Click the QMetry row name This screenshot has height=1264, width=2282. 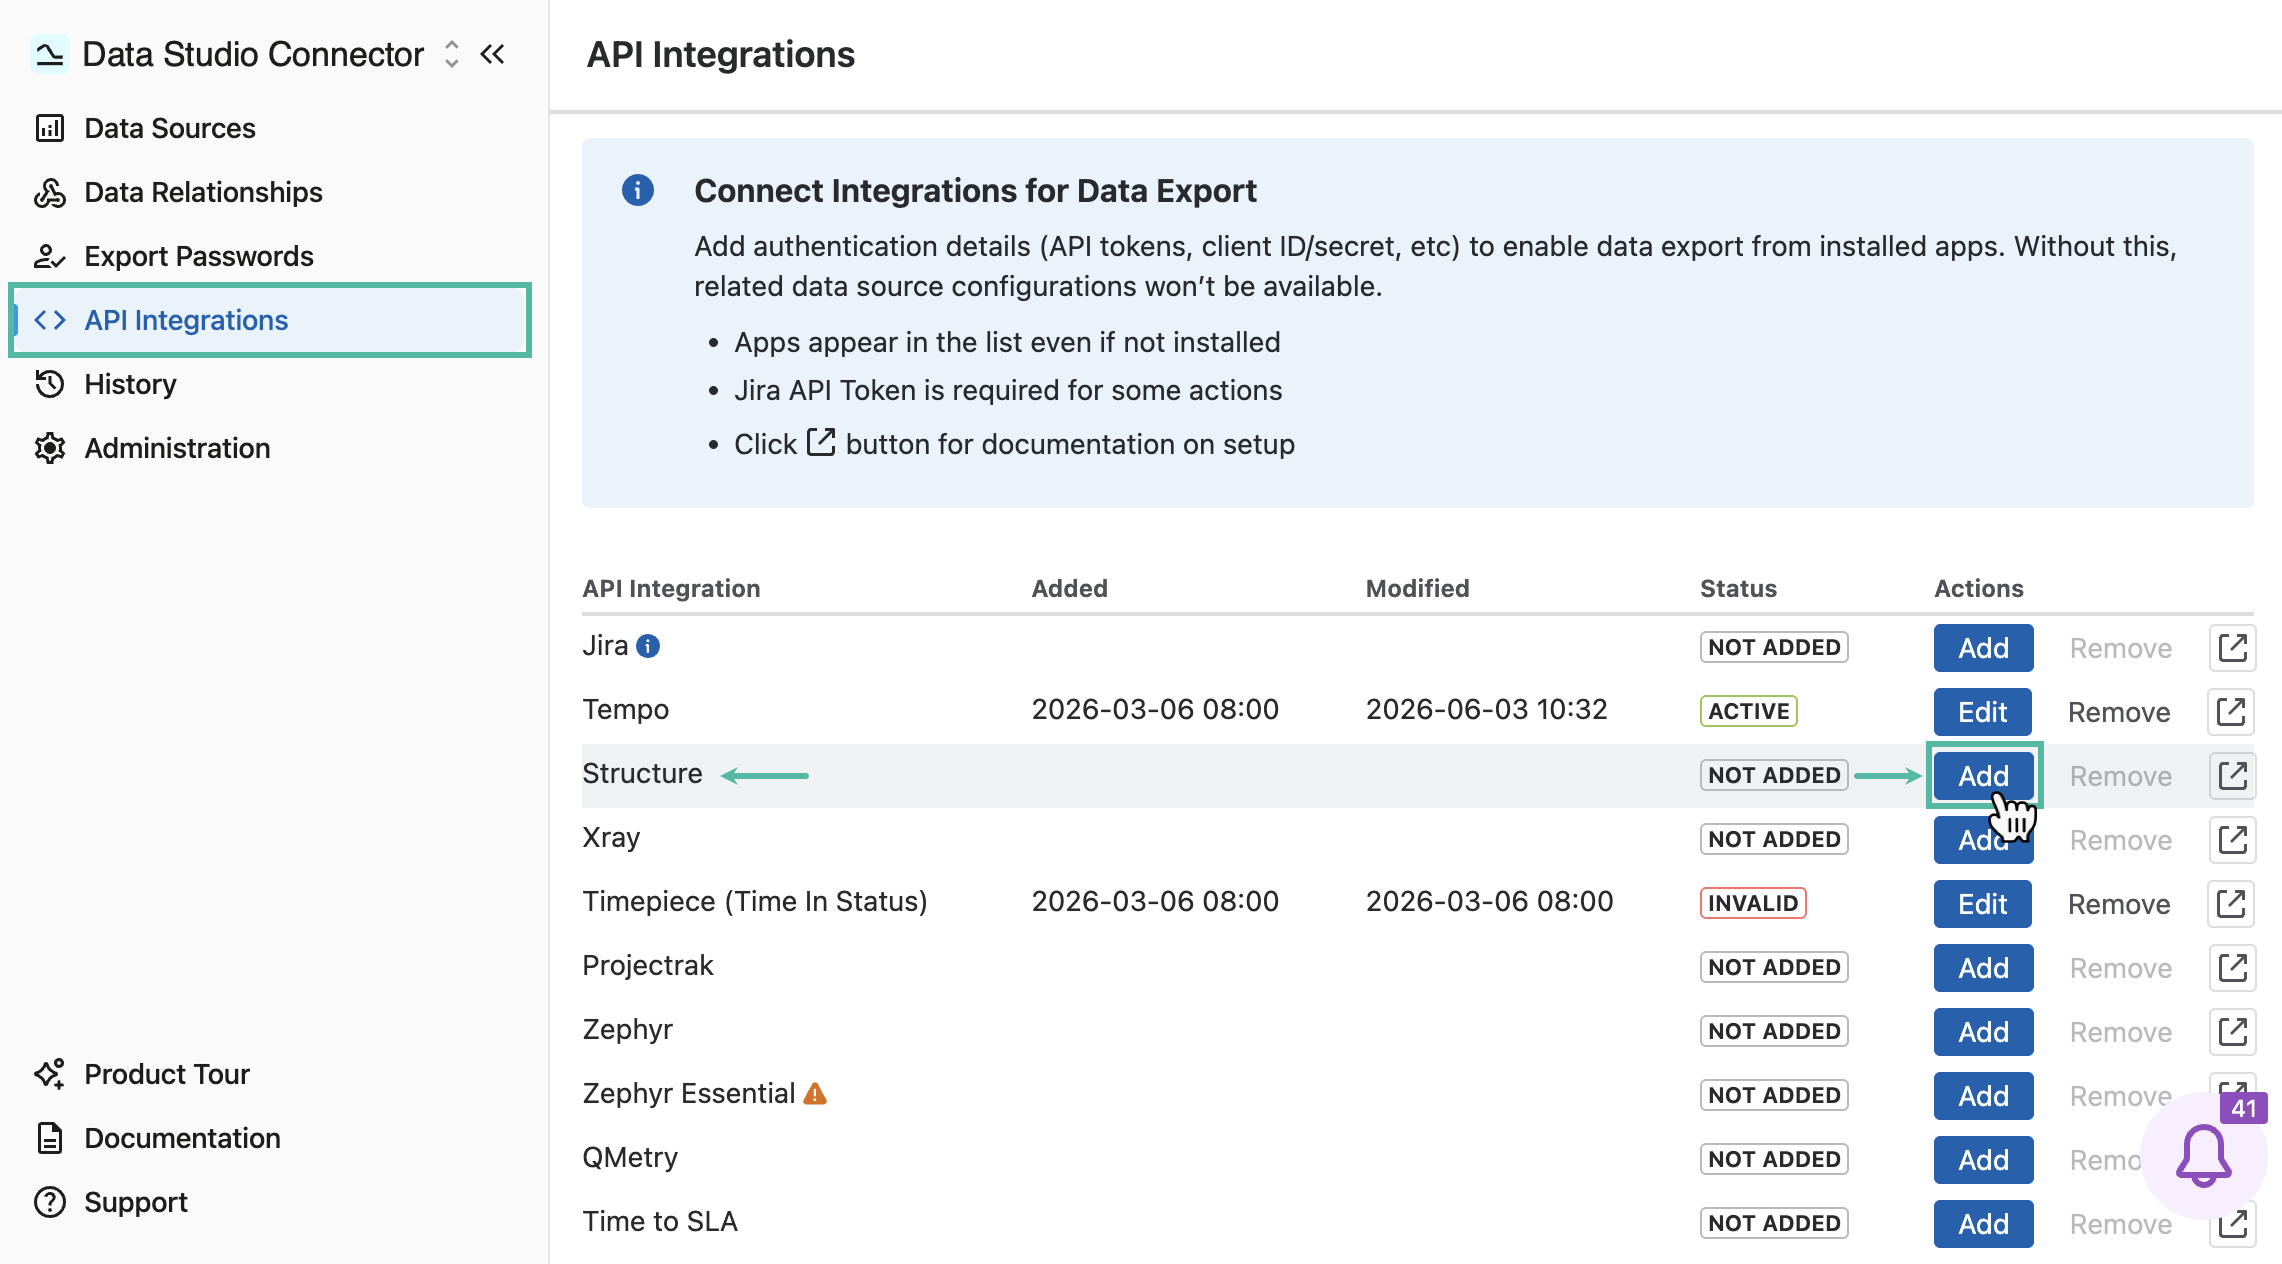pos(630,1157)
